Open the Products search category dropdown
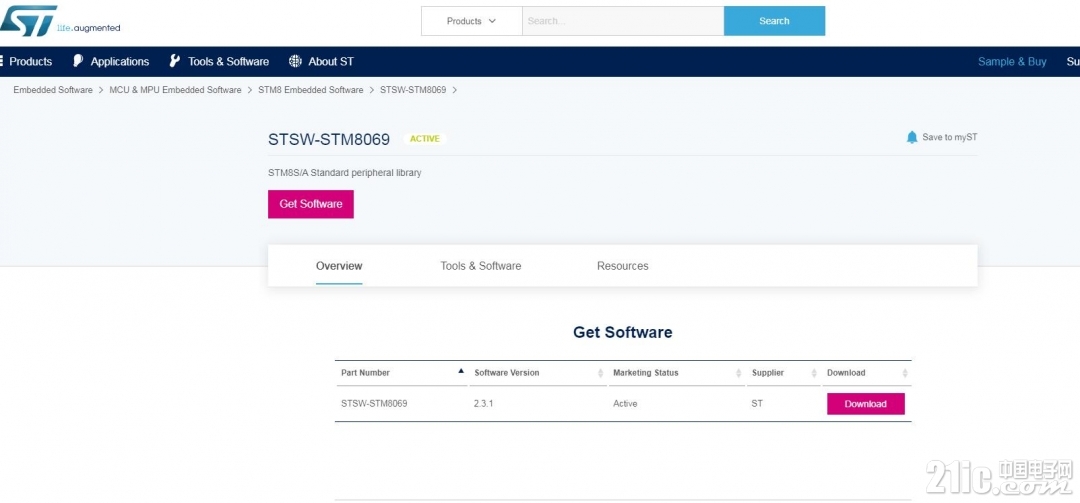This screenshot has width=1080, height=503. [472, 21]
